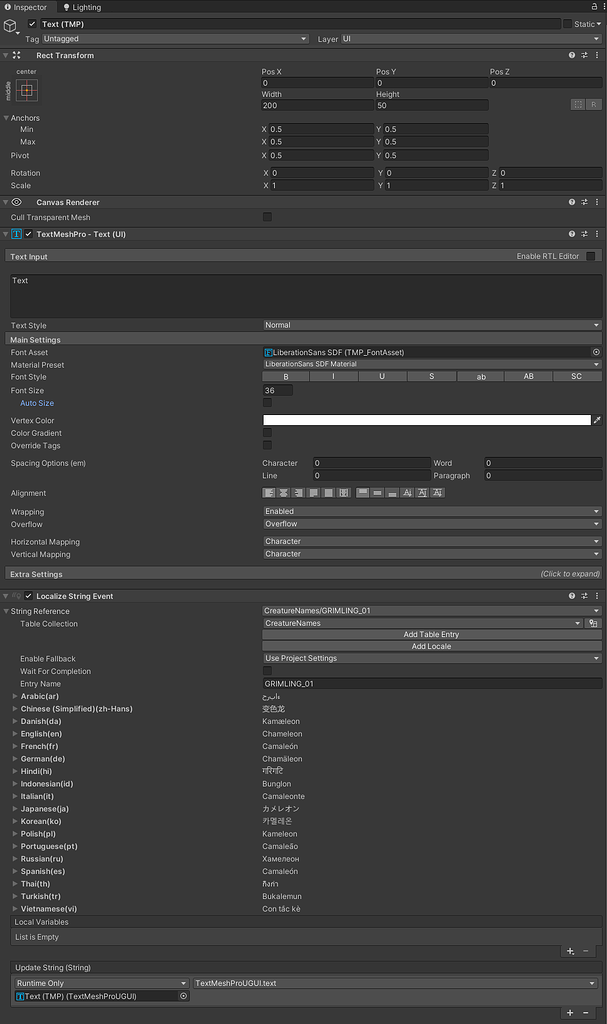Open Canvas Renderer component options menu
Screen dimensions: 607x1024
(x=597, y=202)
